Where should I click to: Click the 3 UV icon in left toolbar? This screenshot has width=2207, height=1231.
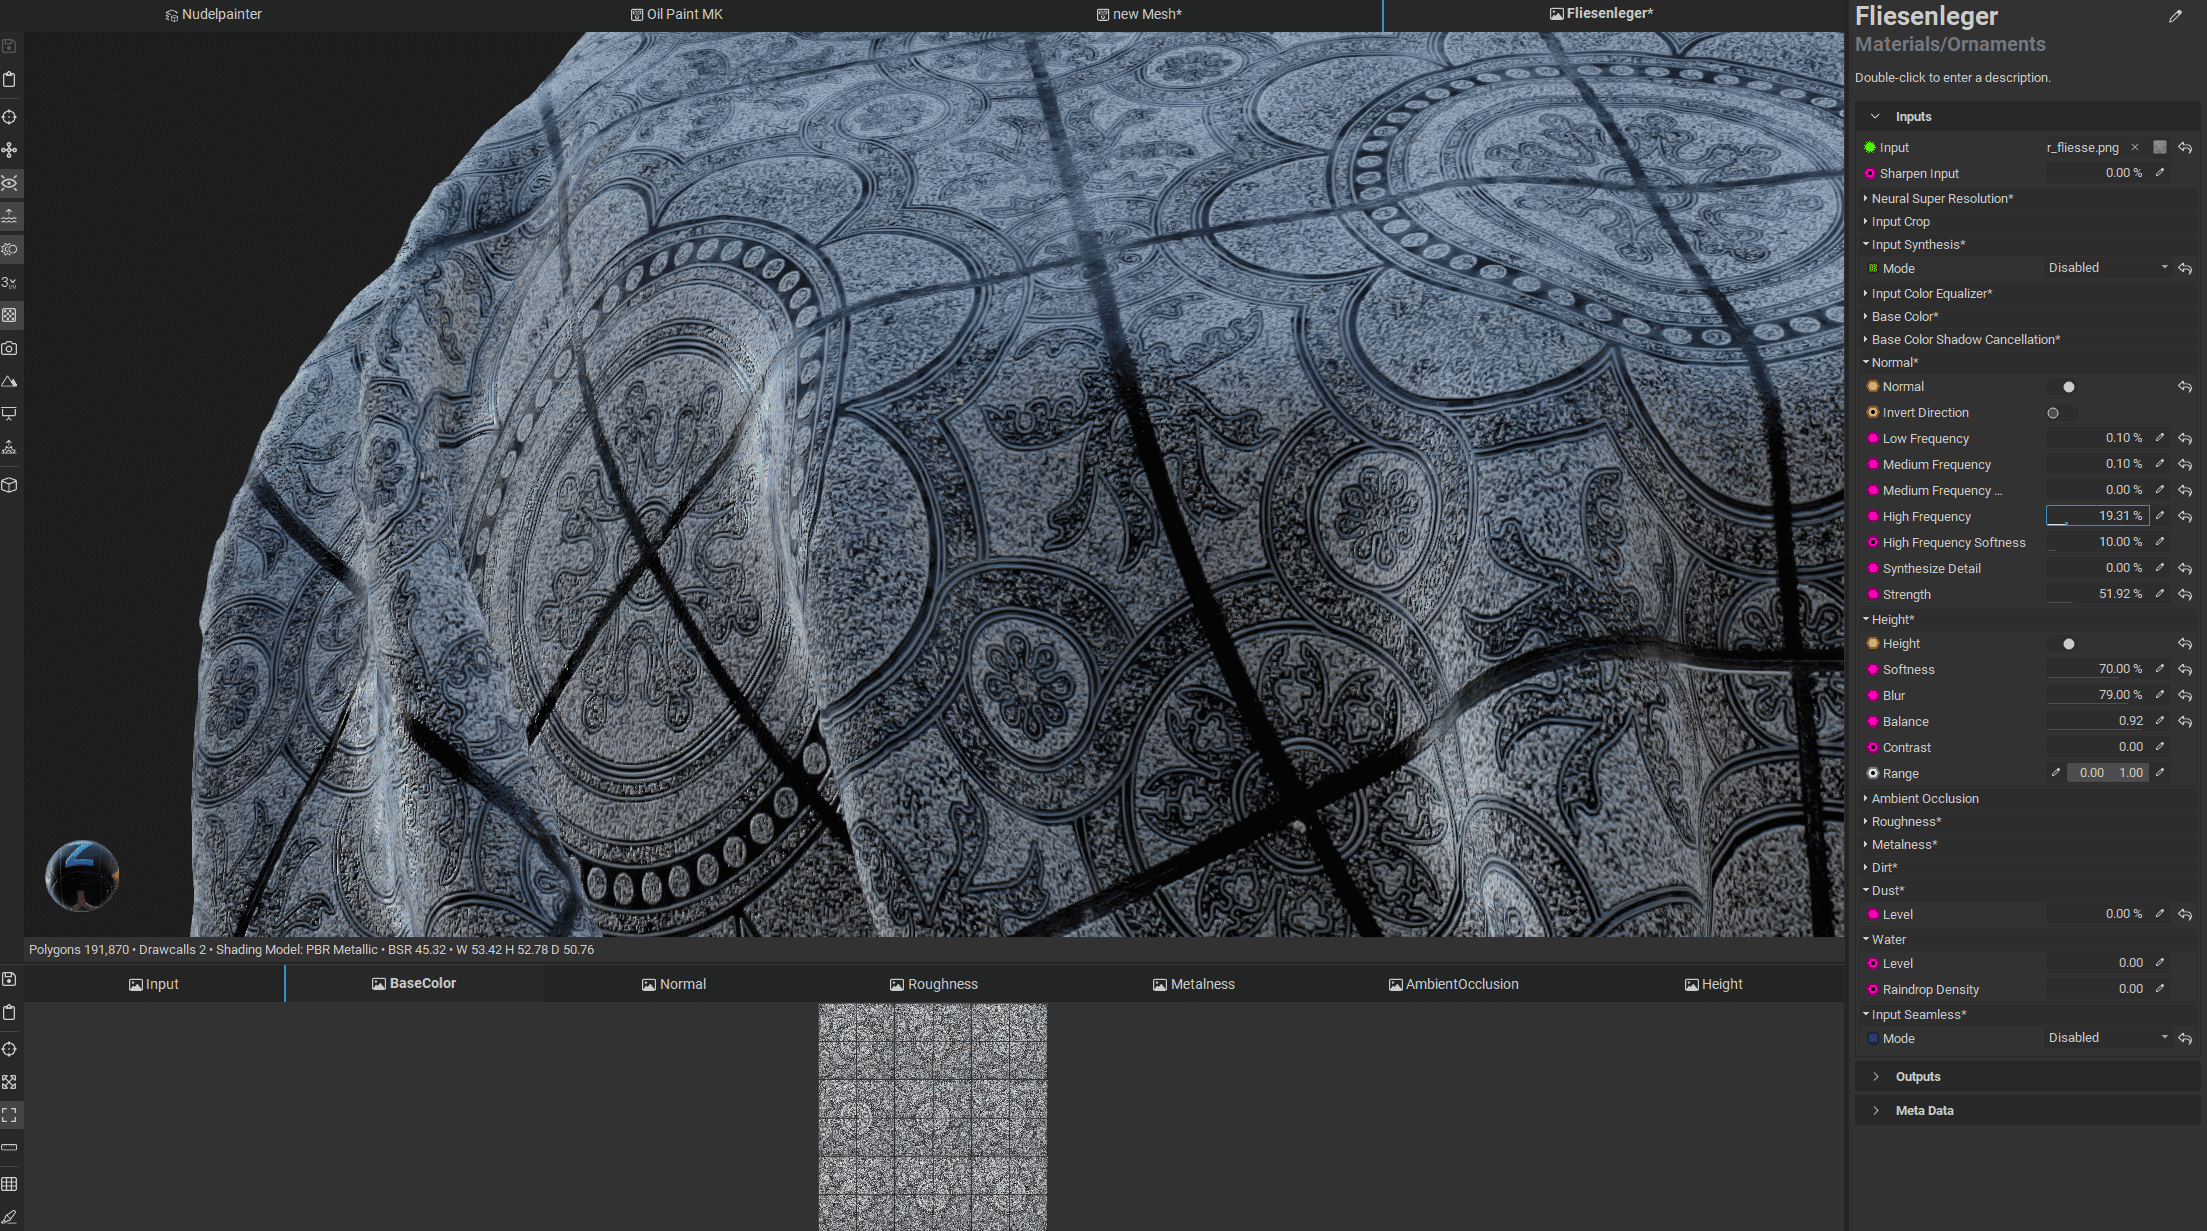(x=9, y=283)
